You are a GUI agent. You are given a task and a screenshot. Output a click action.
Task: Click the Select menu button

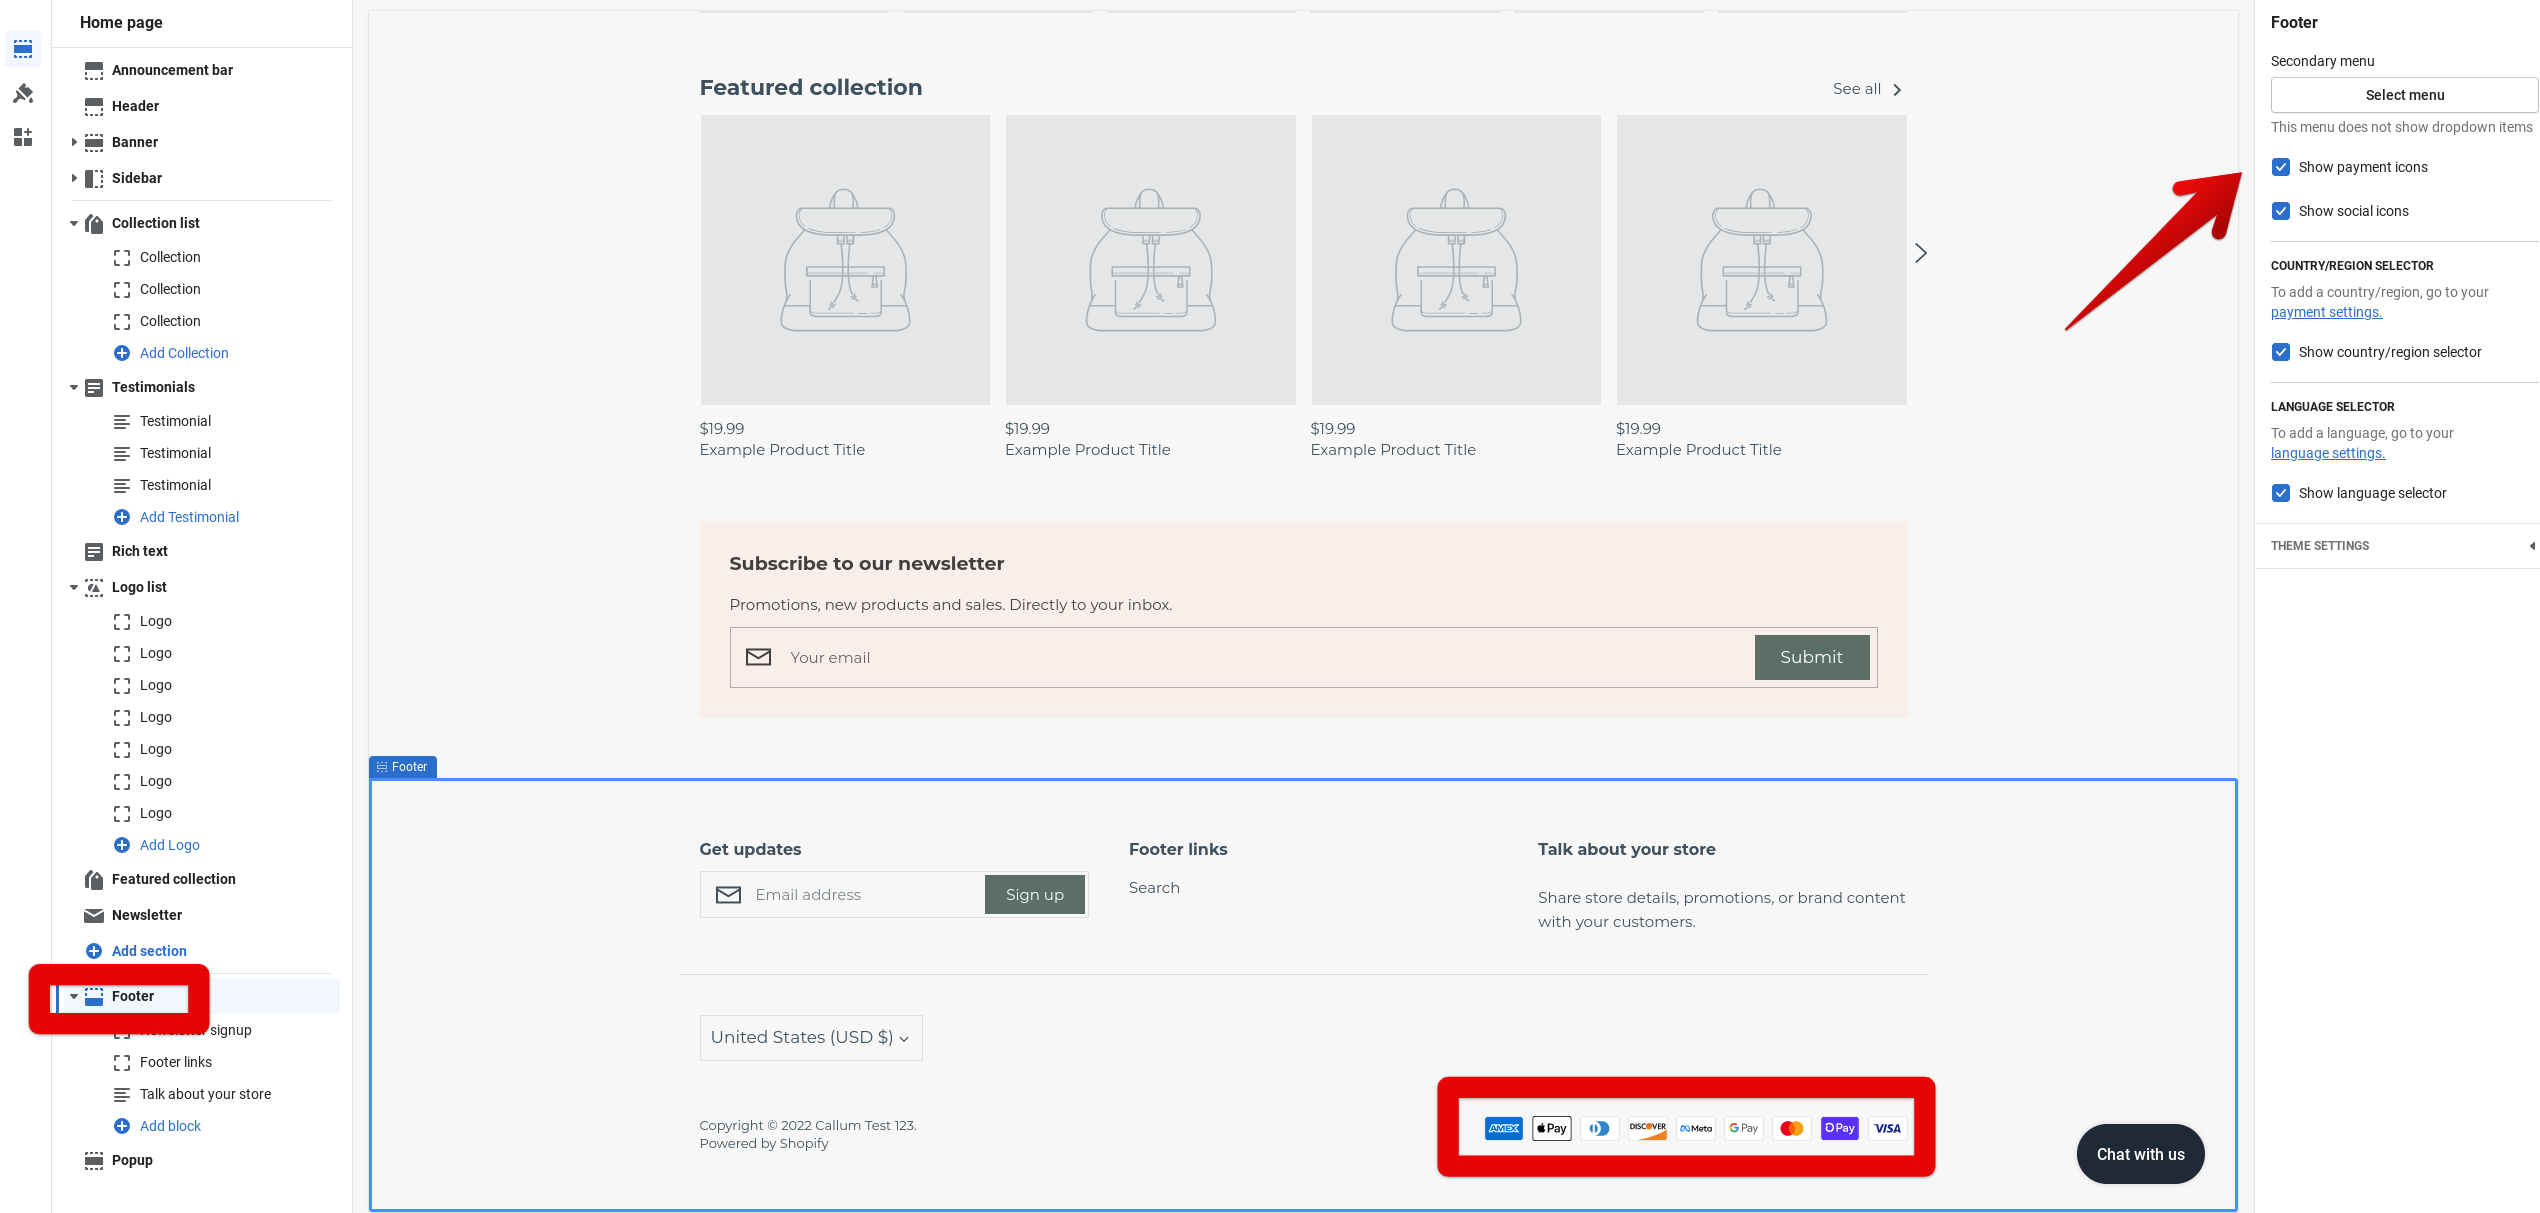pyautogui.click(x=2404, y=95)
